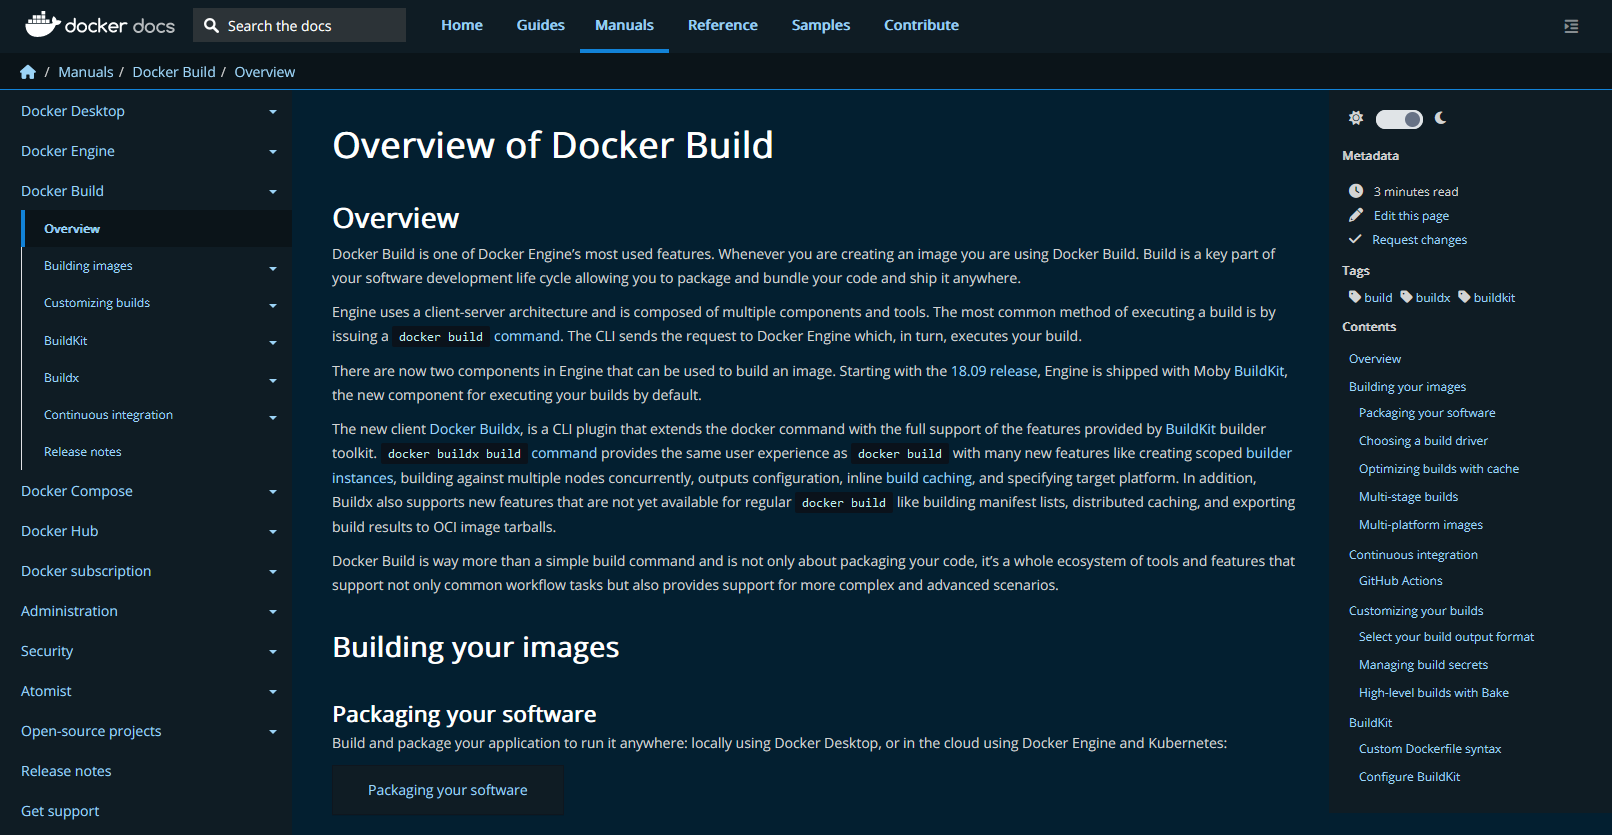This screenshot has width=1612, height=835.
Task: Follow the Docker Buildx link in text
Action: click(x=475, y=429)
